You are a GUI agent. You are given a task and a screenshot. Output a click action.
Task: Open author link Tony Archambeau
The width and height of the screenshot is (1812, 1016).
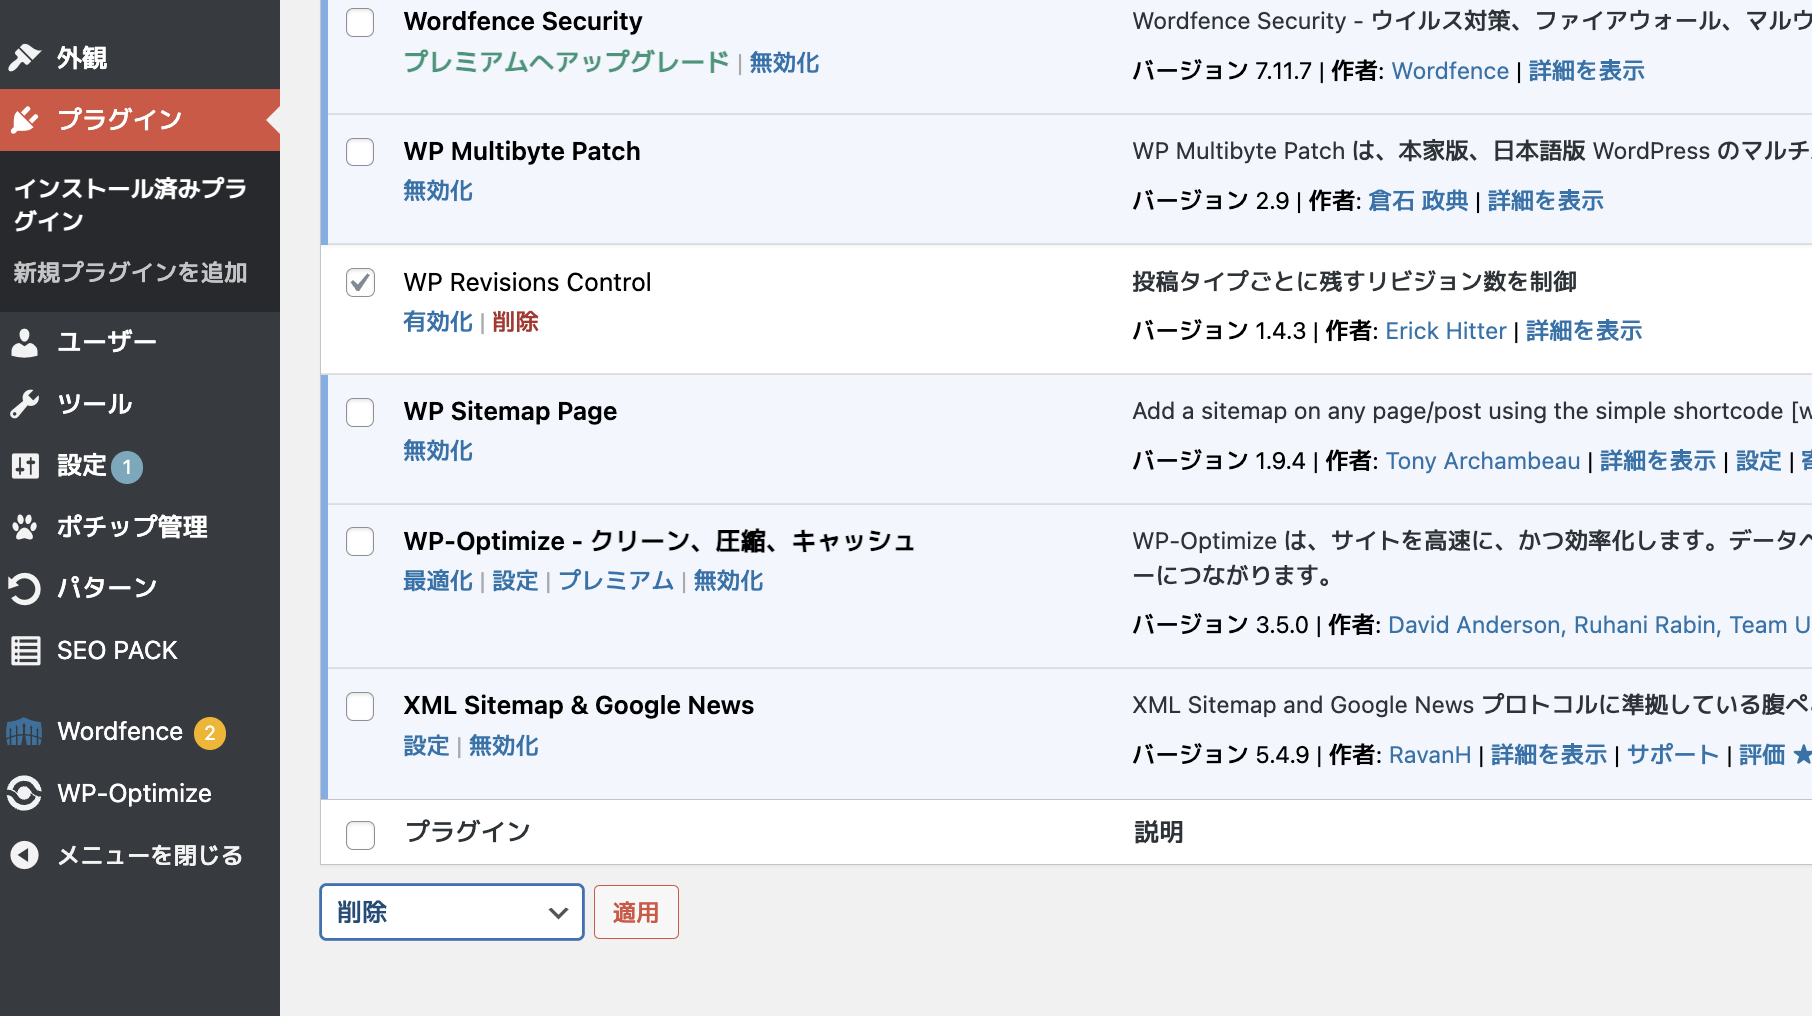coord(1483,461)
